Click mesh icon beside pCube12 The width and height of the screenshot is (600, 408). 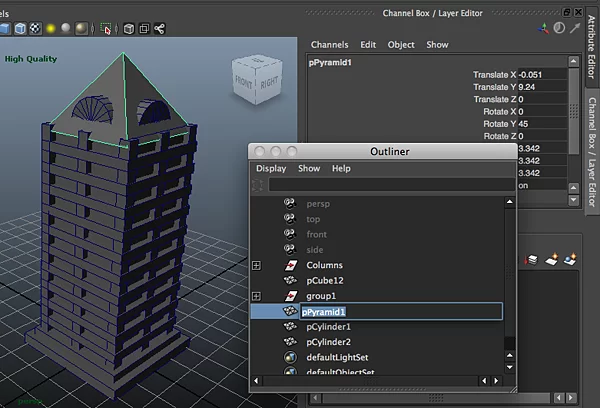[290, 280]
